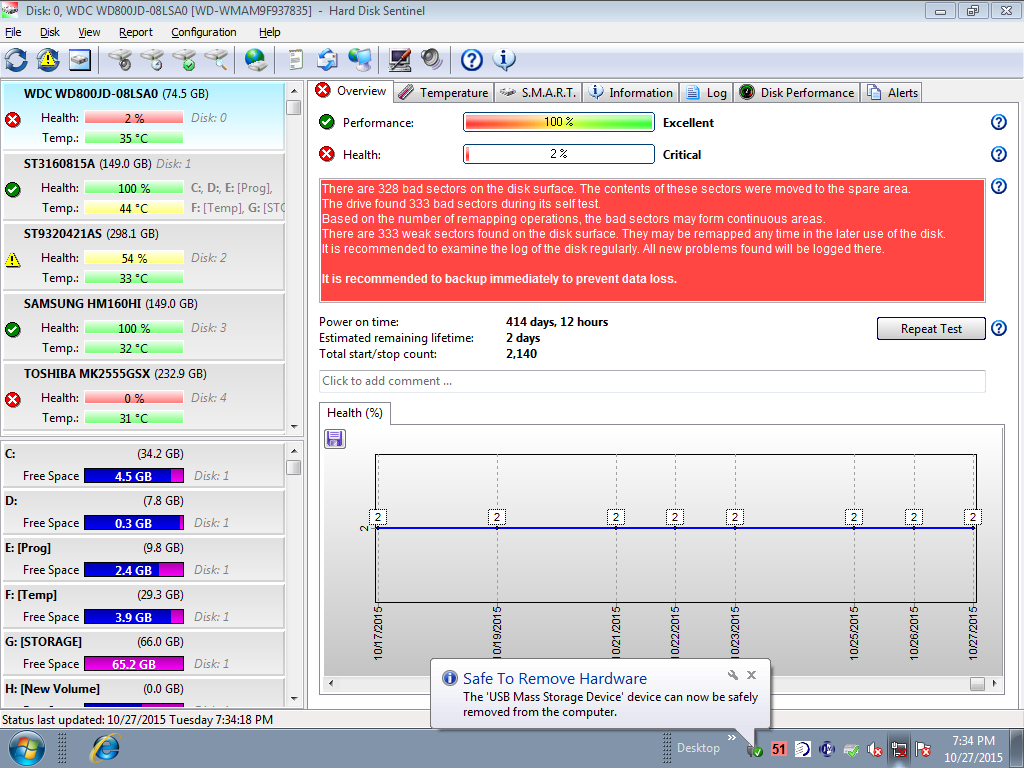This screenshot has height=768, width=1024.
Task: Click the Click to add comment field
Action: [x=652, y=381]
